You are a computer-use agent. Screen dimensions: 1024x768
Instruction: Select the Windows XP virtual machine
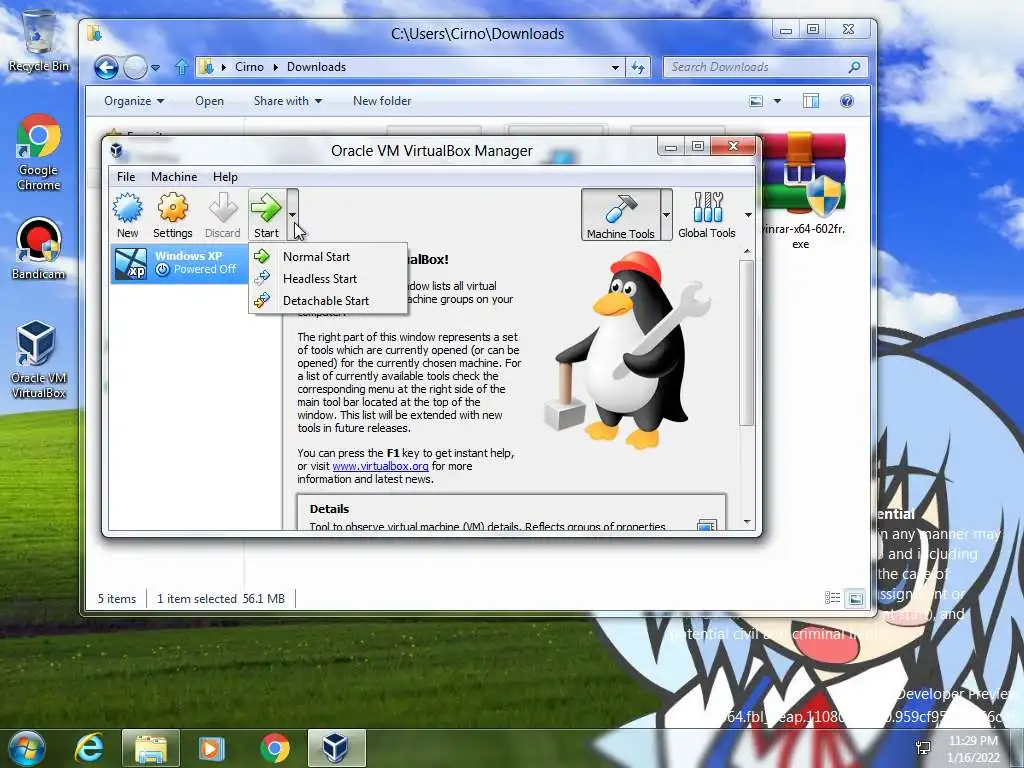point(179,263)
